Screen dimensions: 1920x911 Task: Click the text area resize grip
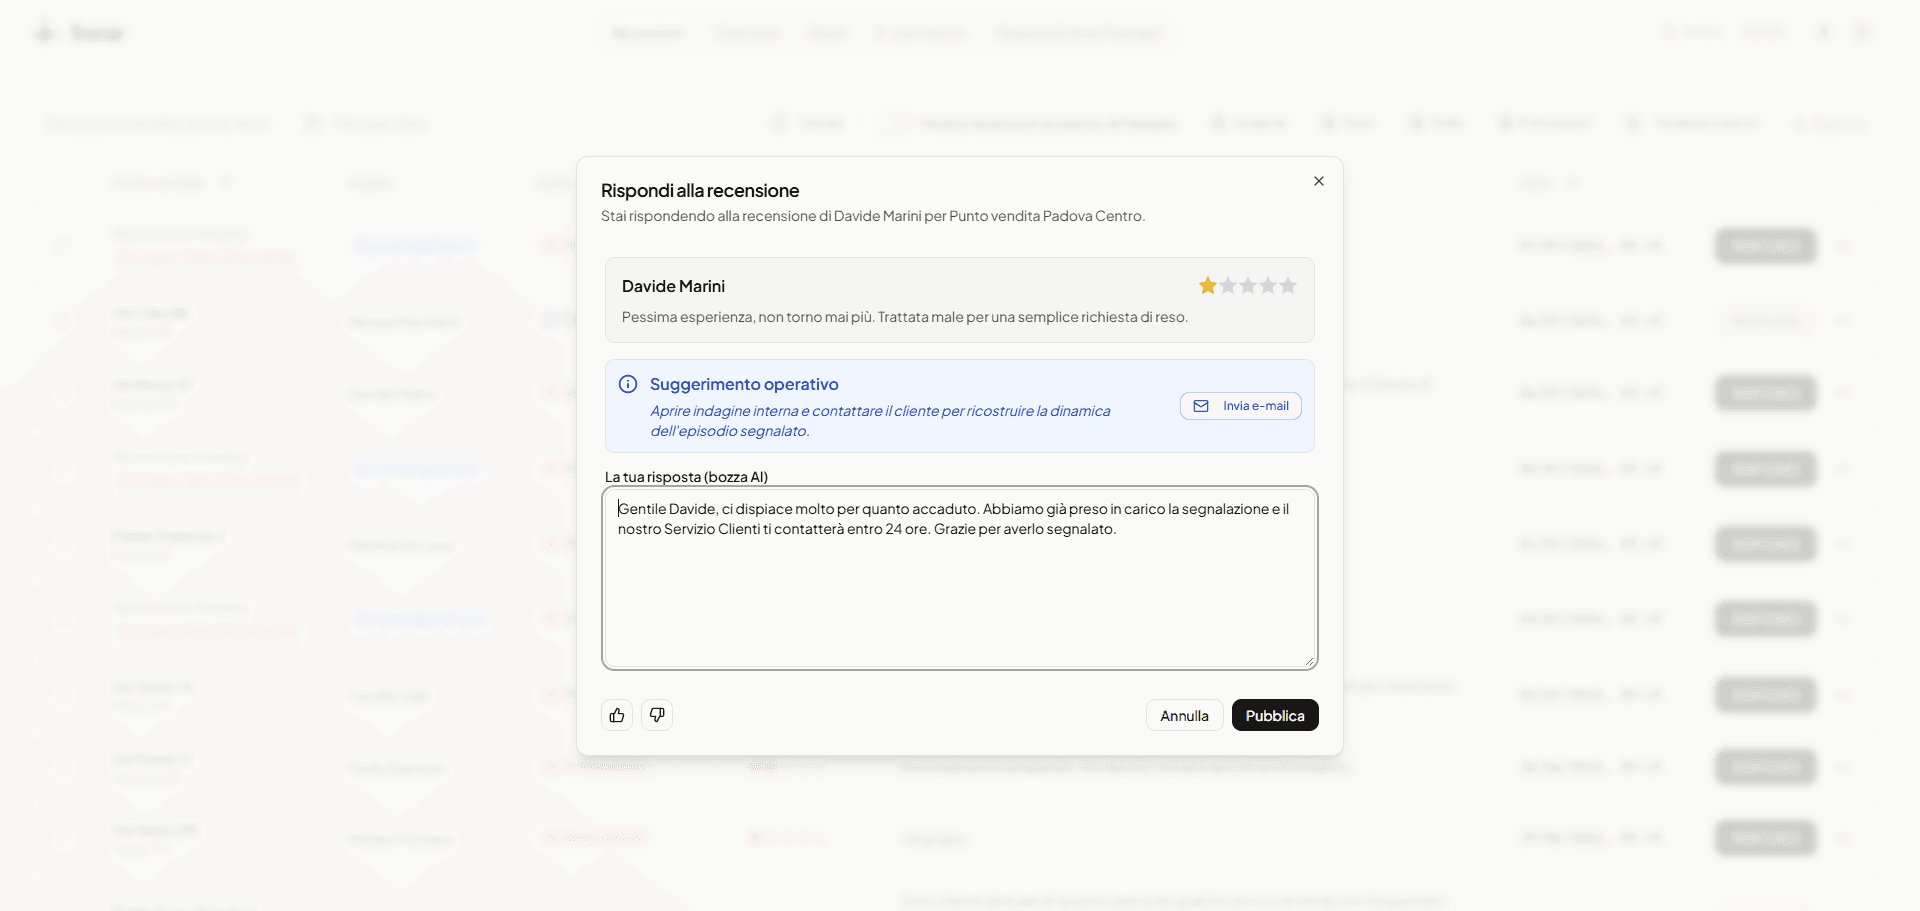click(1309, 661)
